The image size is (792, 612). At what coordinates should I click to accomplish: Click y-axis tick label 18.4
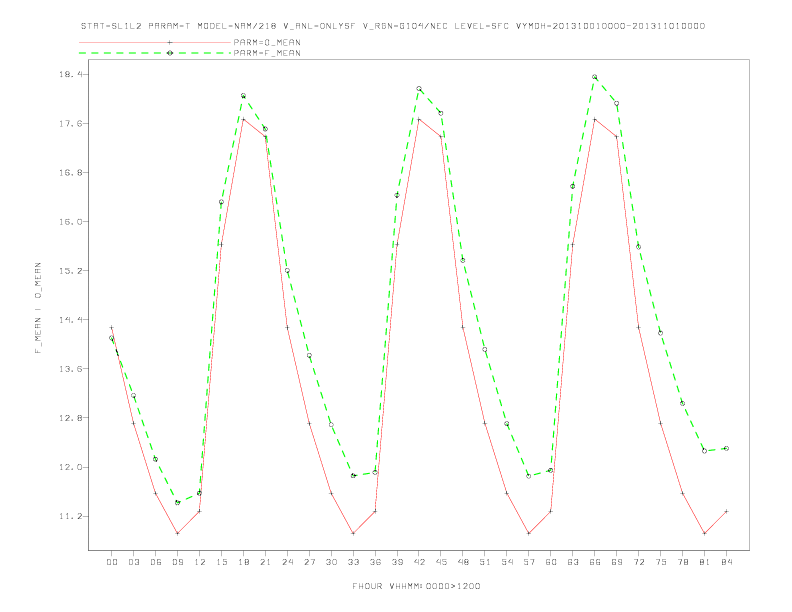[x=70, y=74]
